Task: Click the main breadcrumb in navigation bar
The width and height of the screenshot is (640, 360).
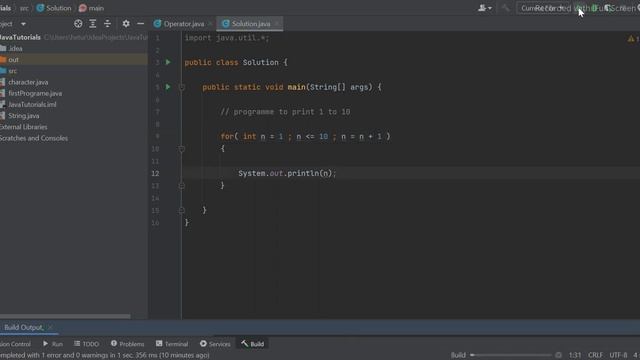Action: coord(91,8)
